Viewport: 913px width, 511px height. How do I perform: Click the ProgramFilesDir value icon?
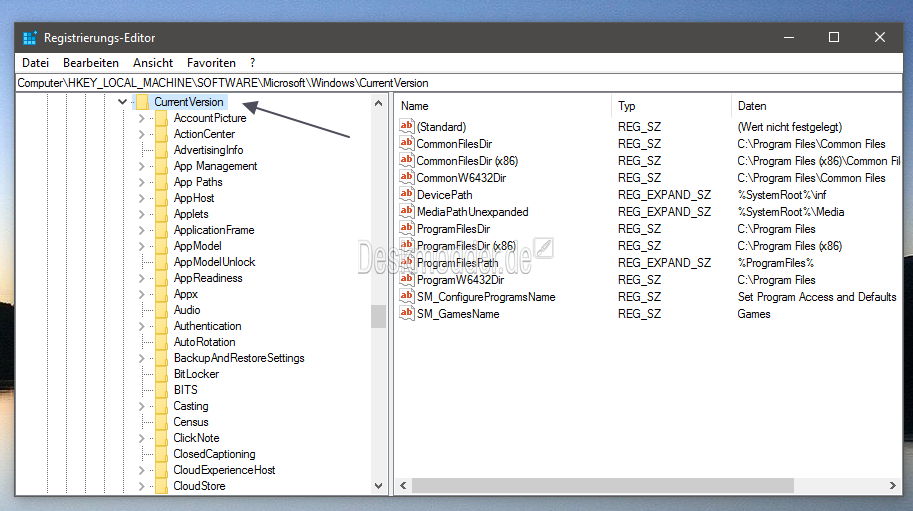pyautogui.click(x=406, y=228)
